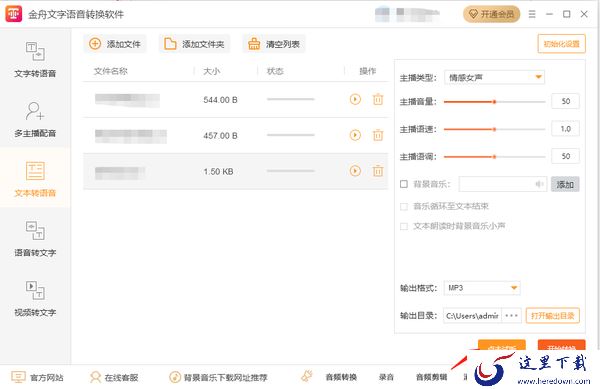
Task: Enable the 背景音乐 checkbox
Action: pos(404,184)
